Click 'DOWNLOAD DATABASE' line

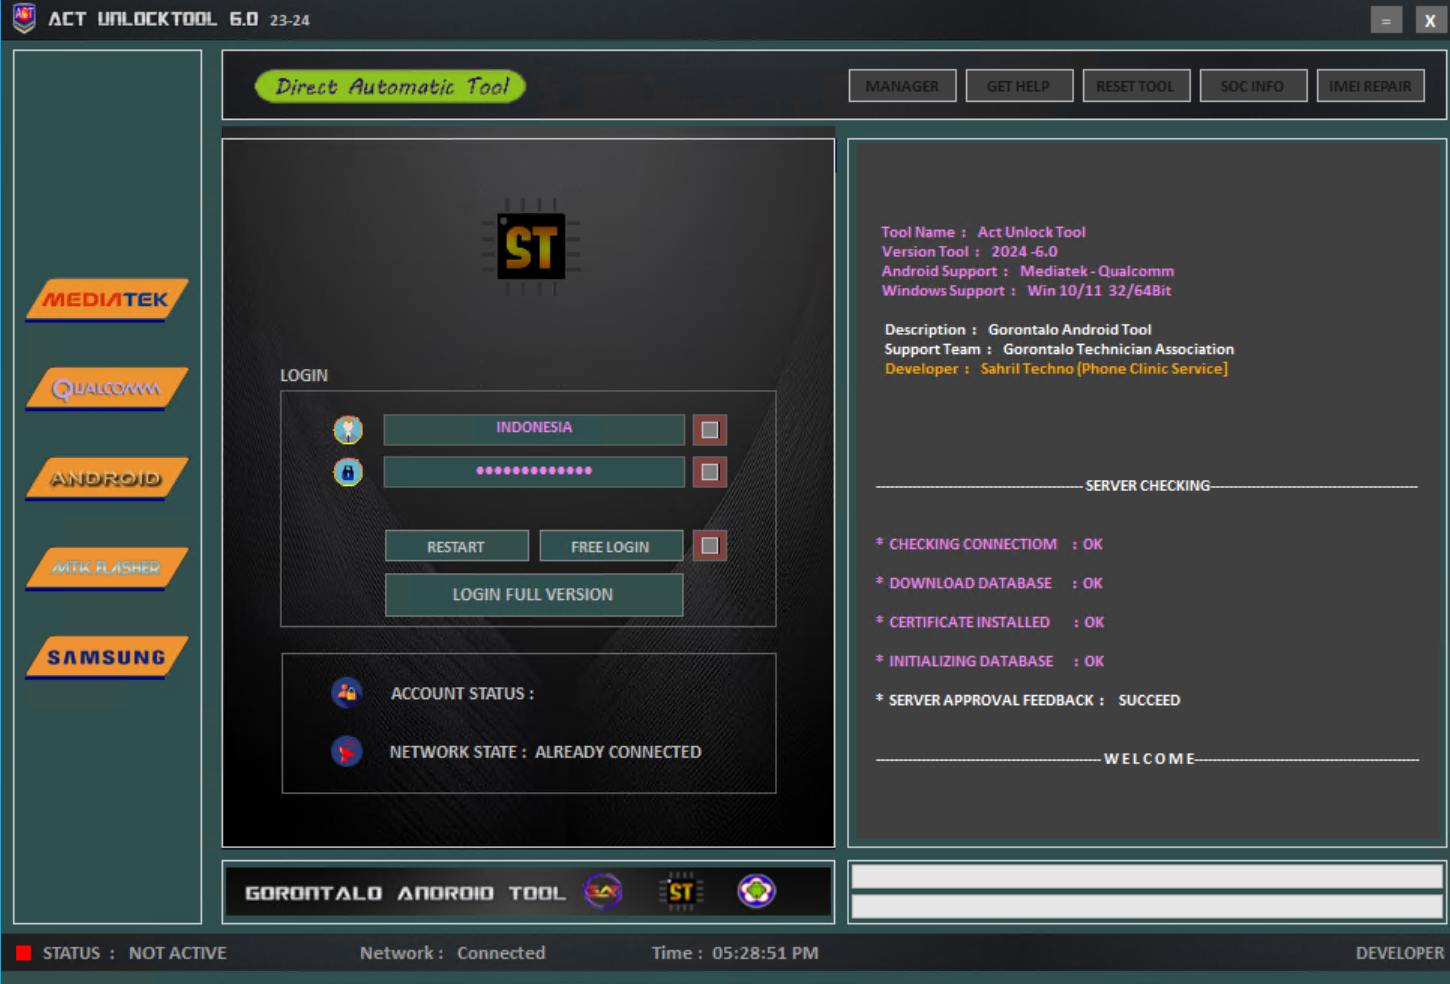coord(990,583)
